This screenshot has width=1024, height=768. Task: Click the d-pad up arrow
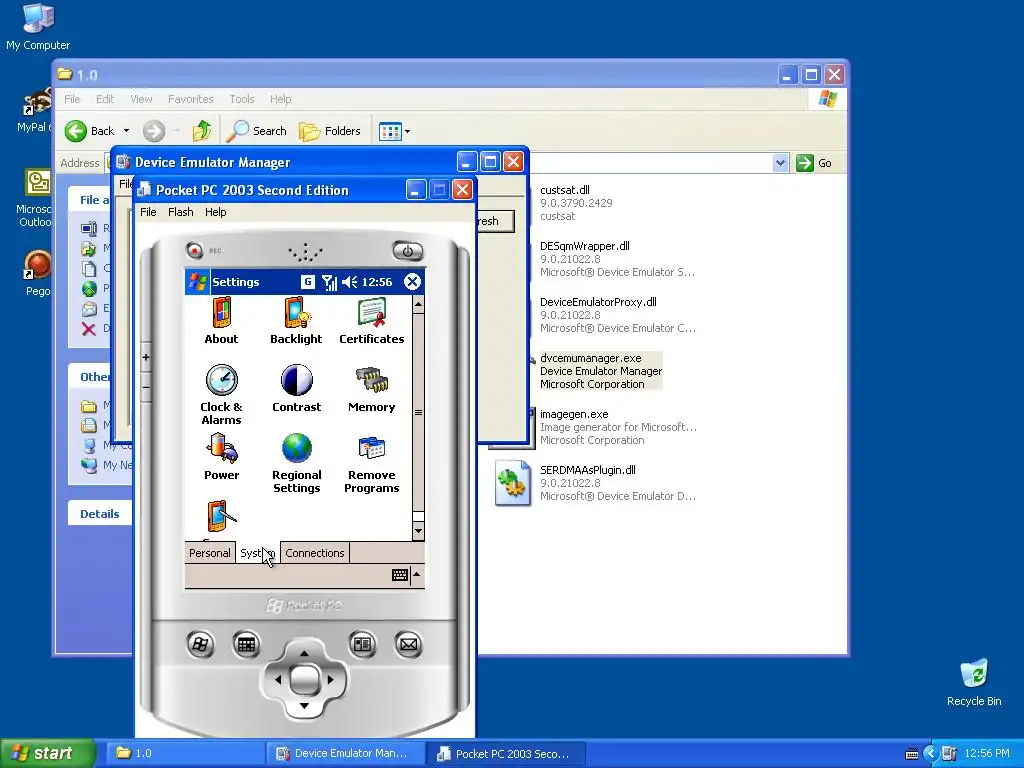[x=304, y=653]
